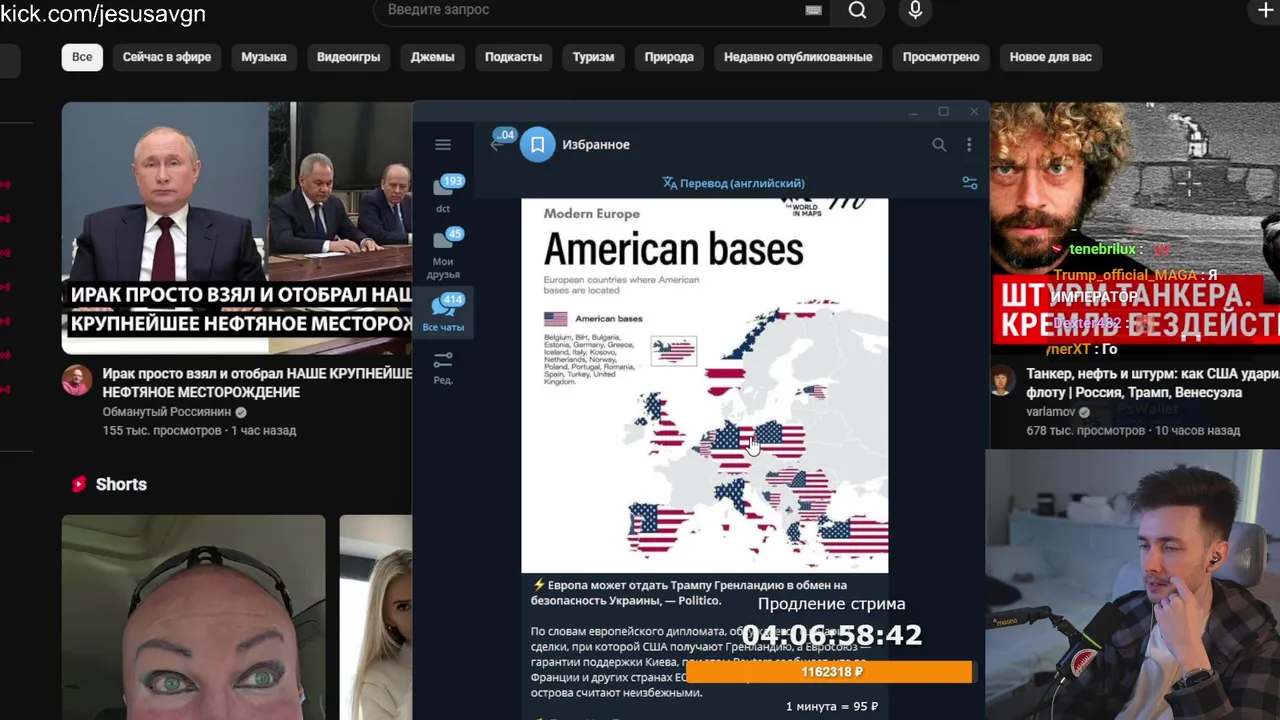The image size is (1280, 720).
Task: Click the Shorts logo icon
Action: tap(79, 484)
